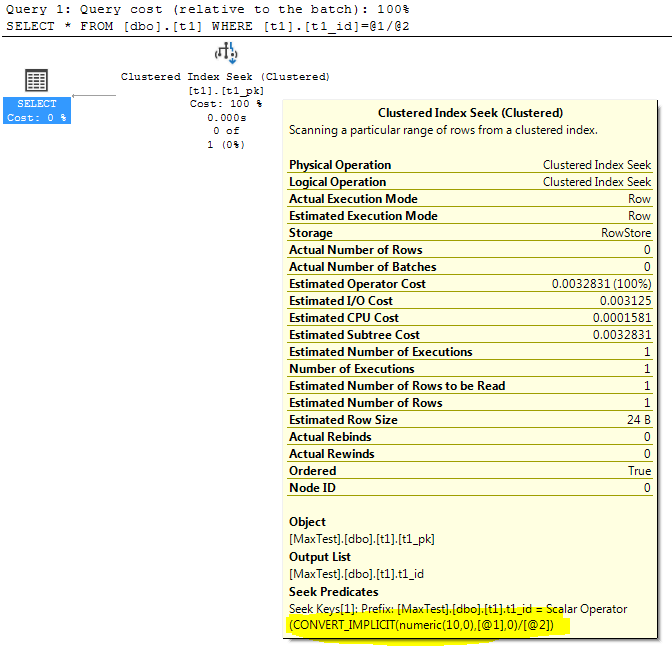Click the Seek Keys[1] Prefix predicate line
Screen dimensions: 672x651
[458, 609]
